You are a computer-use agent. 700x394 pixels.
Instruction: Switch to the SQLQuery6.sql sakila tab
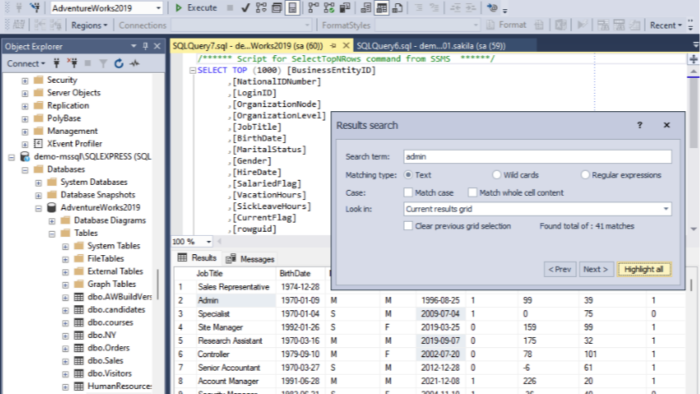click(x=431, y=46)
